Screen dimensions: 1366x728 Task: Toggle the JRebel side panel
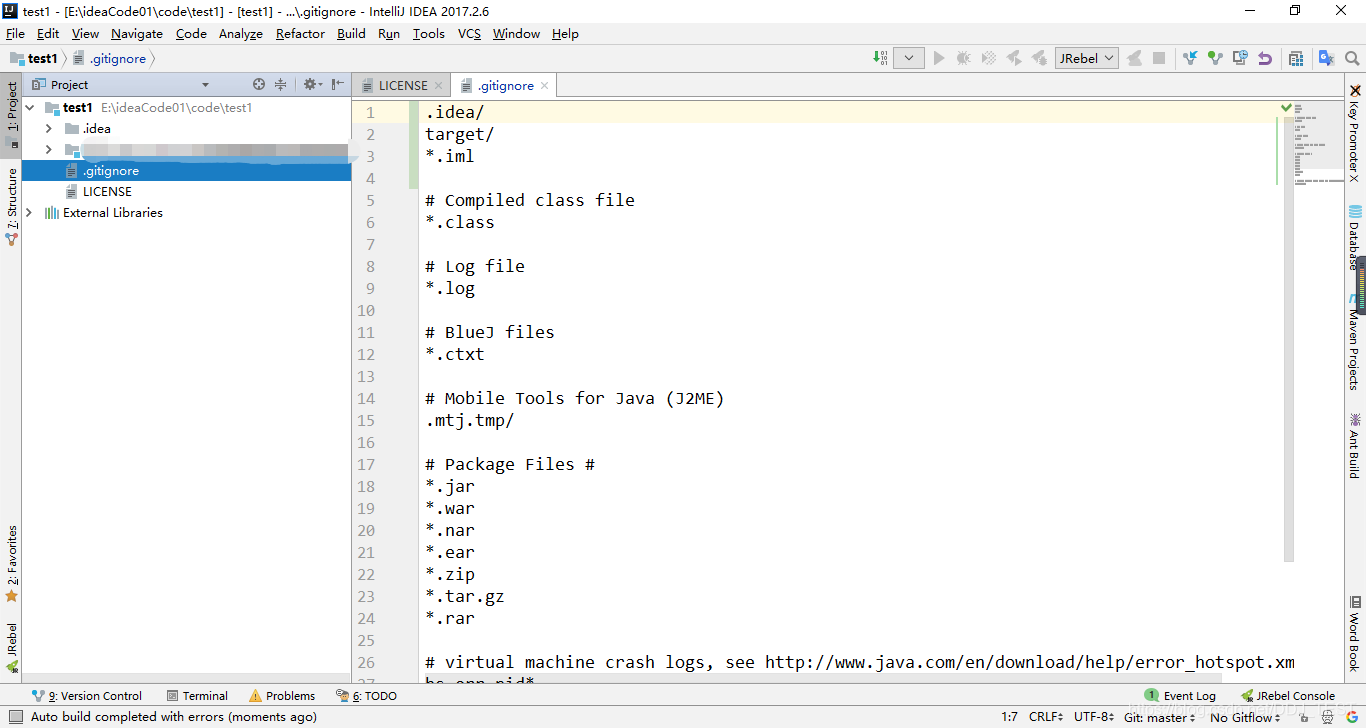[x=11, y=646]
